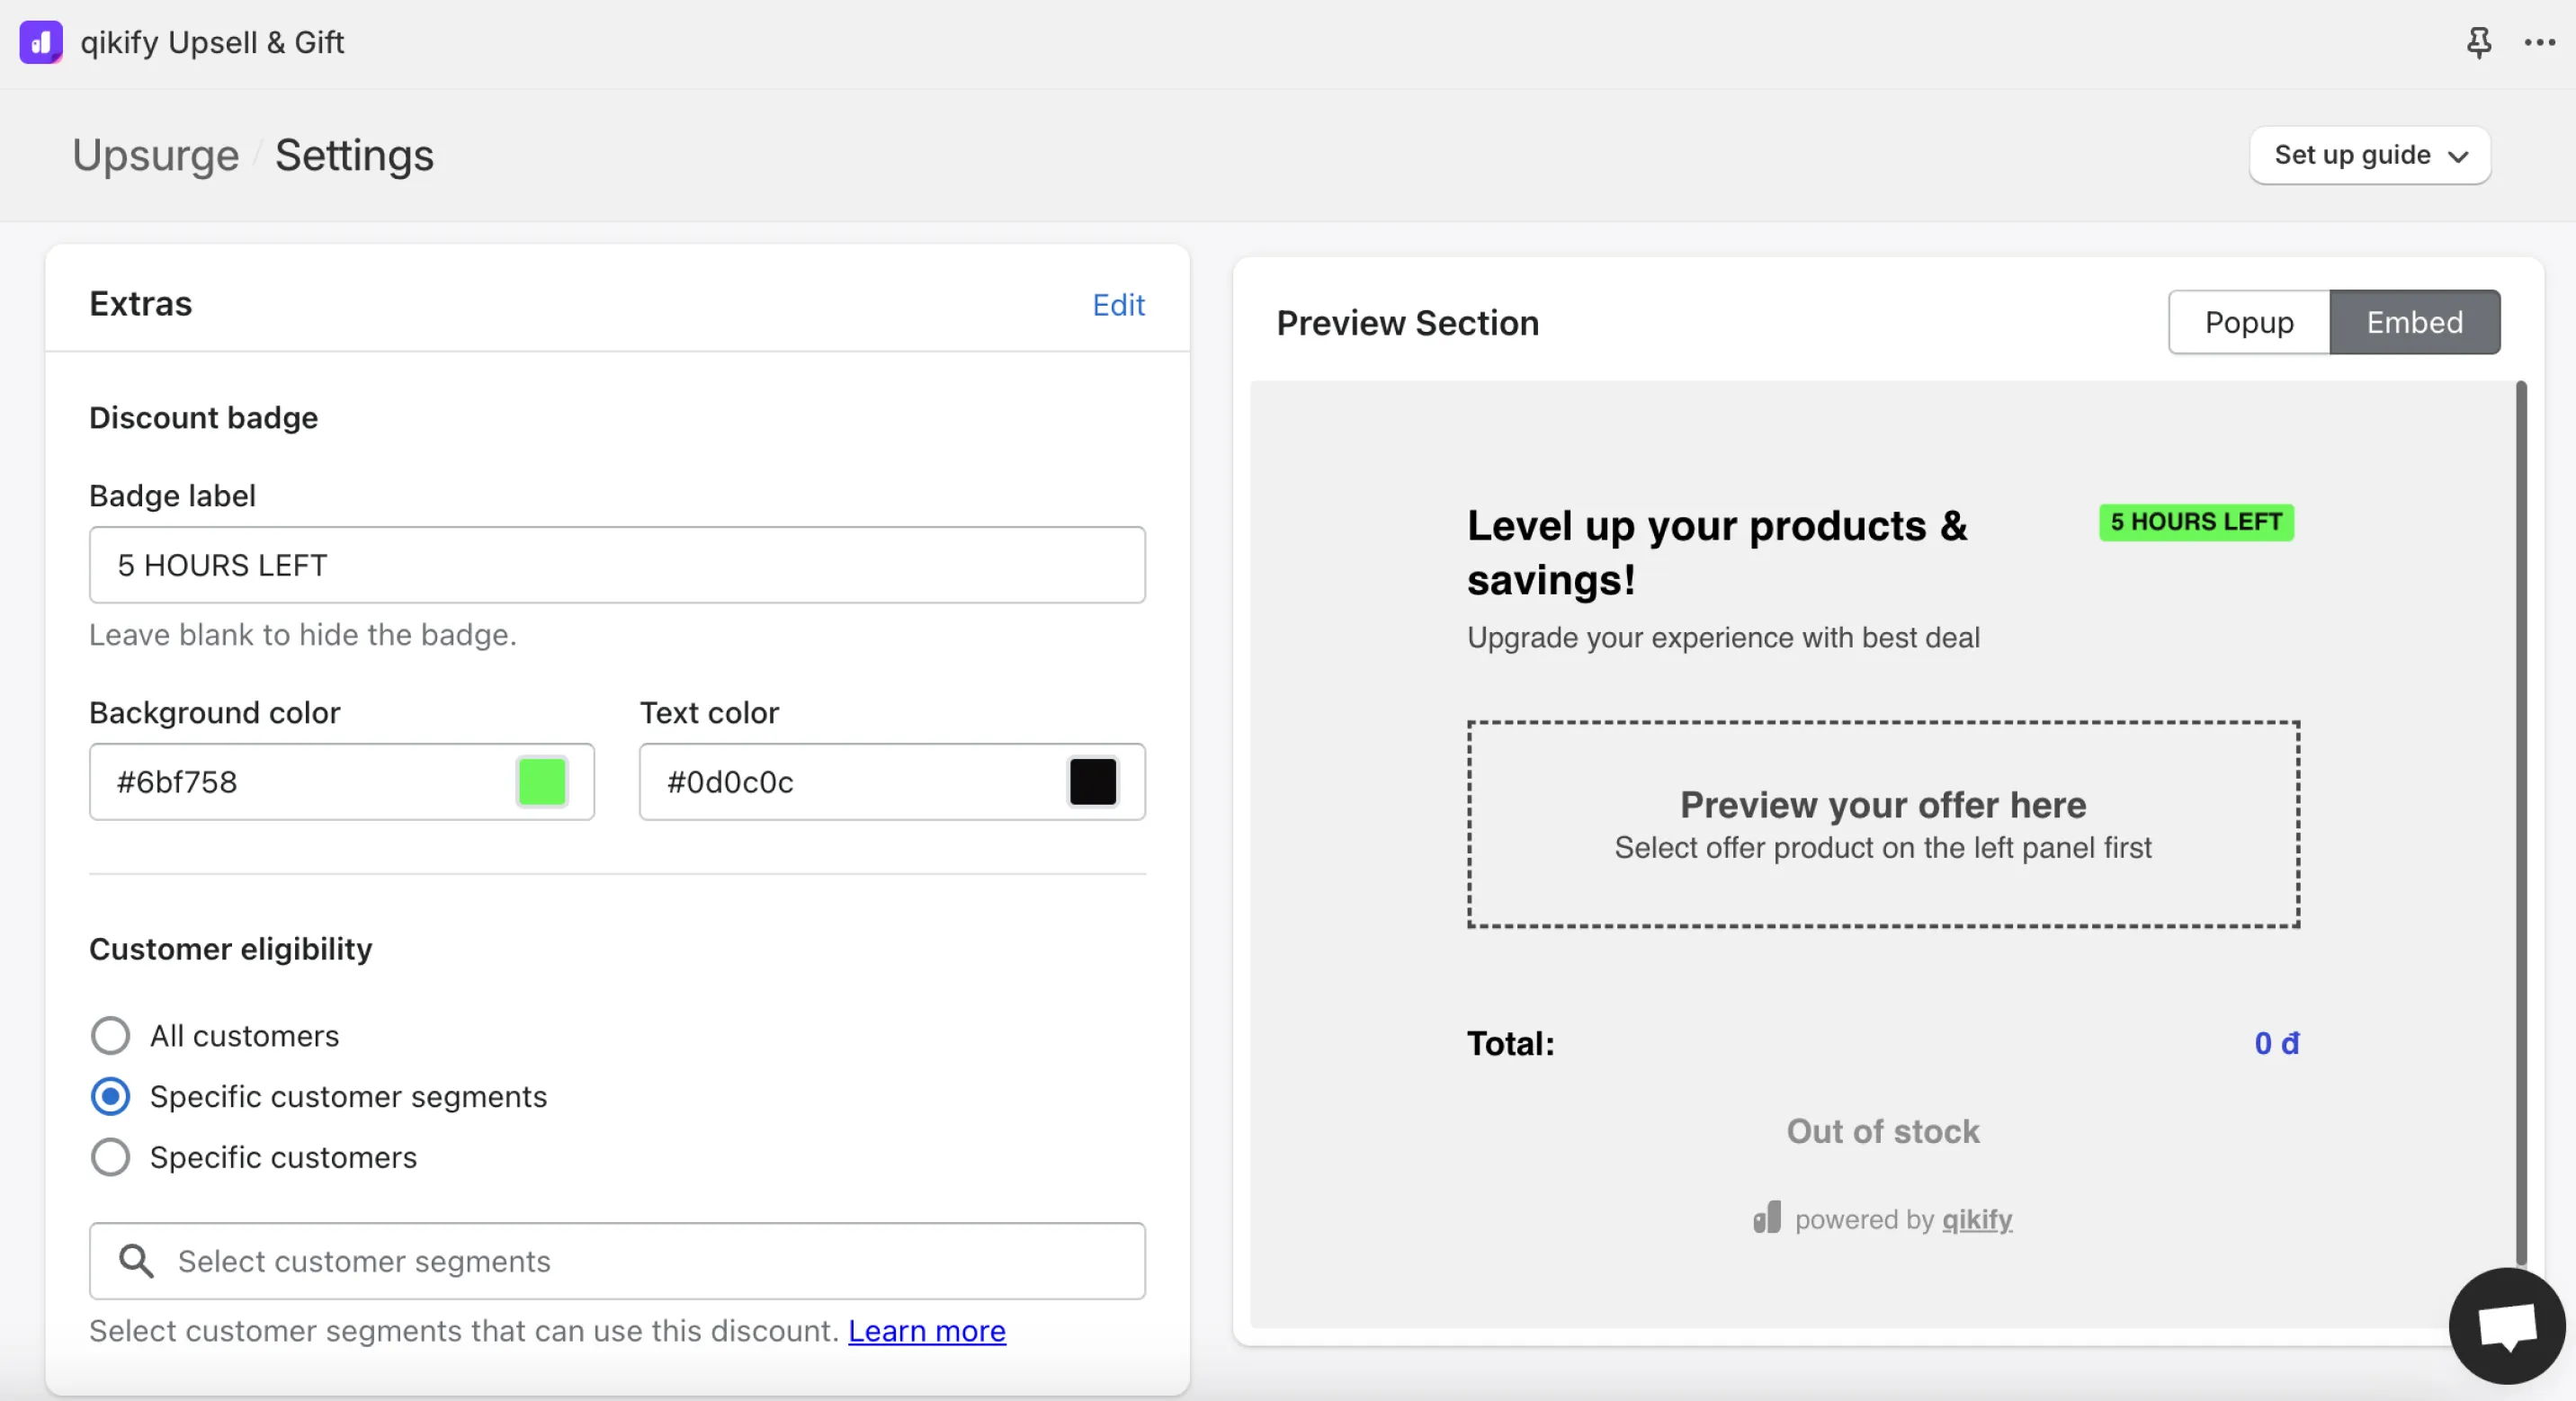This screenshot has height=1401, width=2576.
Task: Click the 0 đ total amount
Action: (x=2277, y=1043)
